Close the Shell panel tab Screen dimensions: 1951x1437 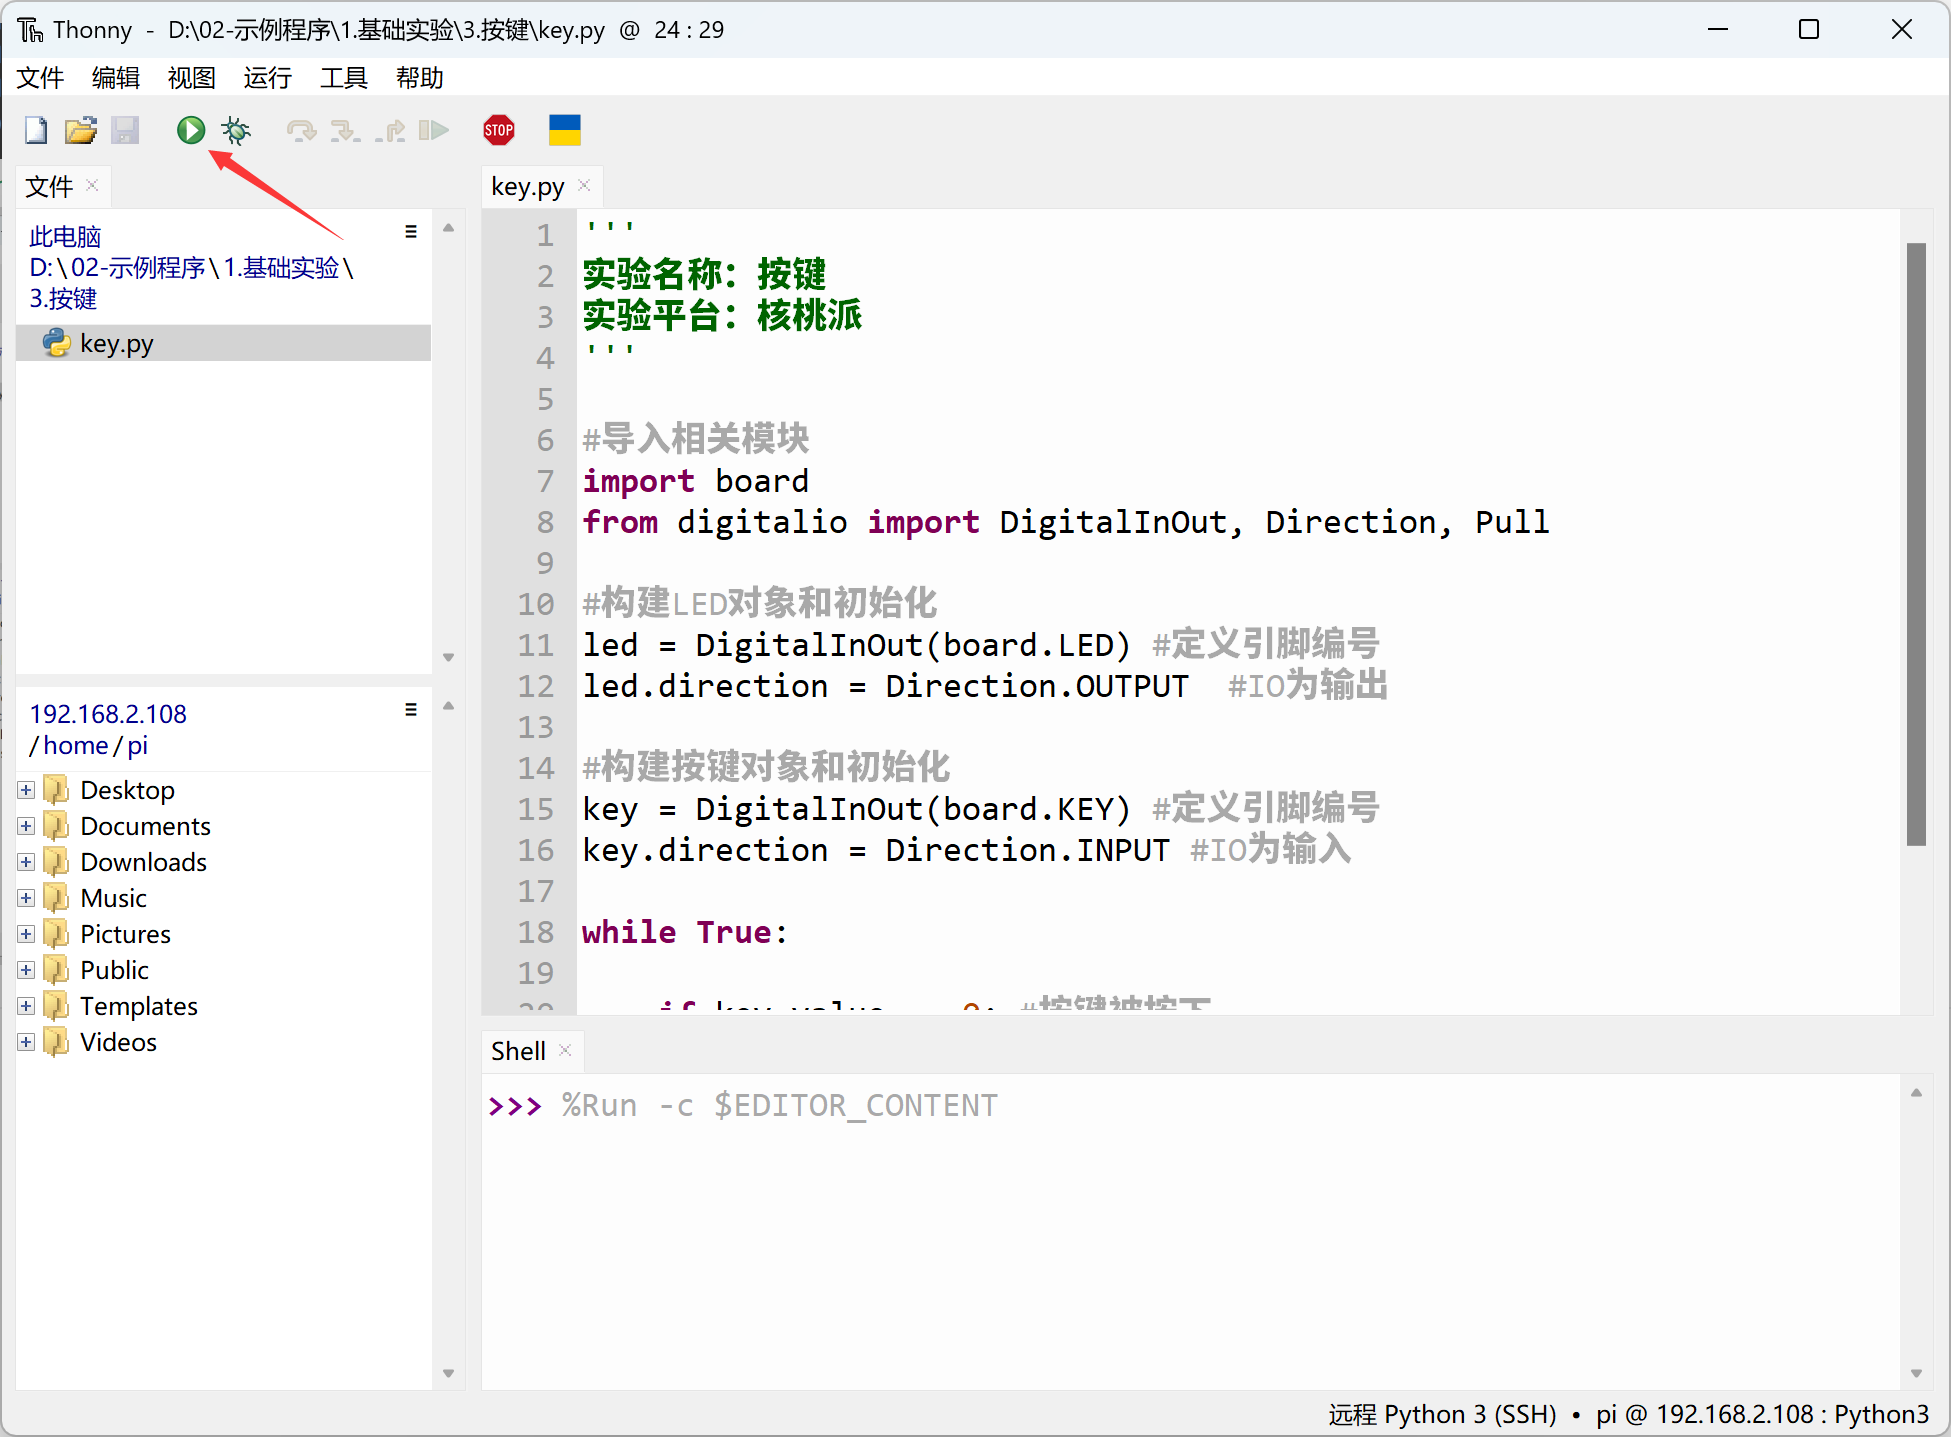coord(565,1049)
